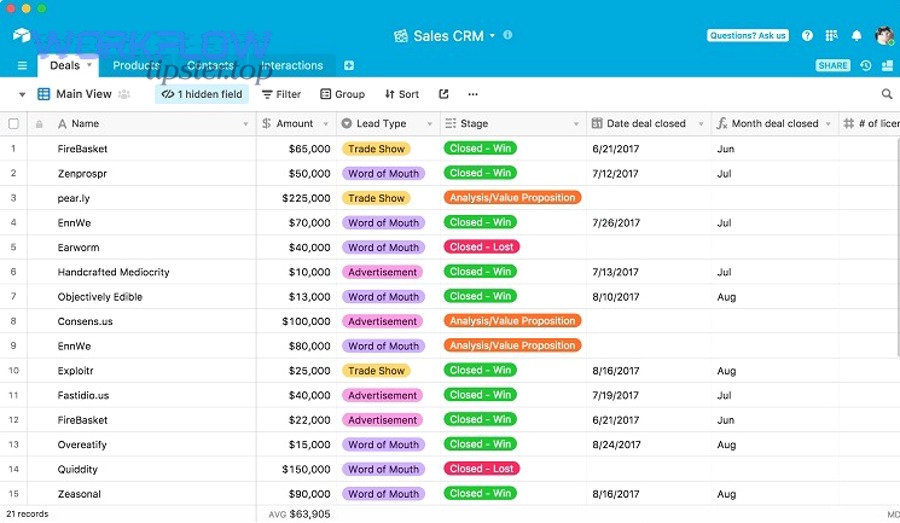Click the grid view icon beside Main View

(44, 94)
